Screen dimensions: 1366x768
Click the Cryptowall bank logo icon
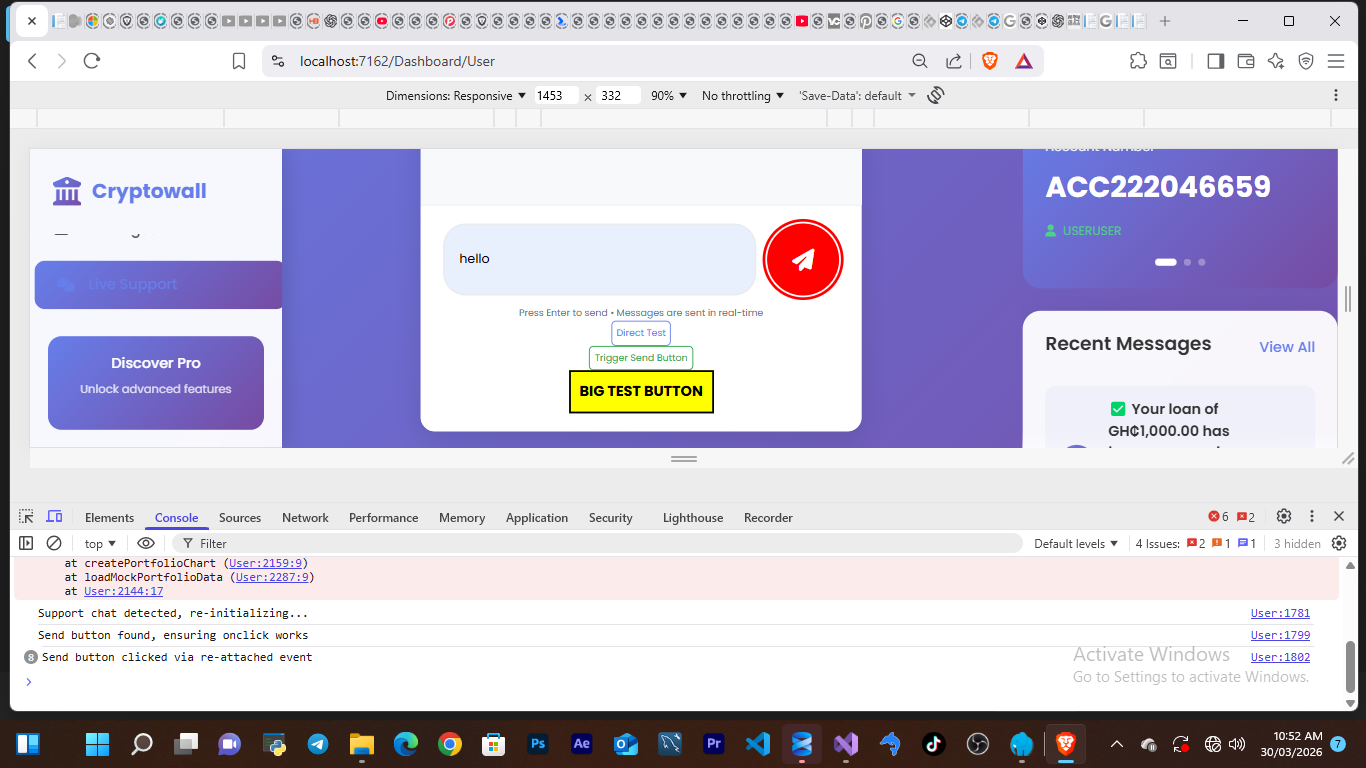pyautogui.click(x=67, y=191)
